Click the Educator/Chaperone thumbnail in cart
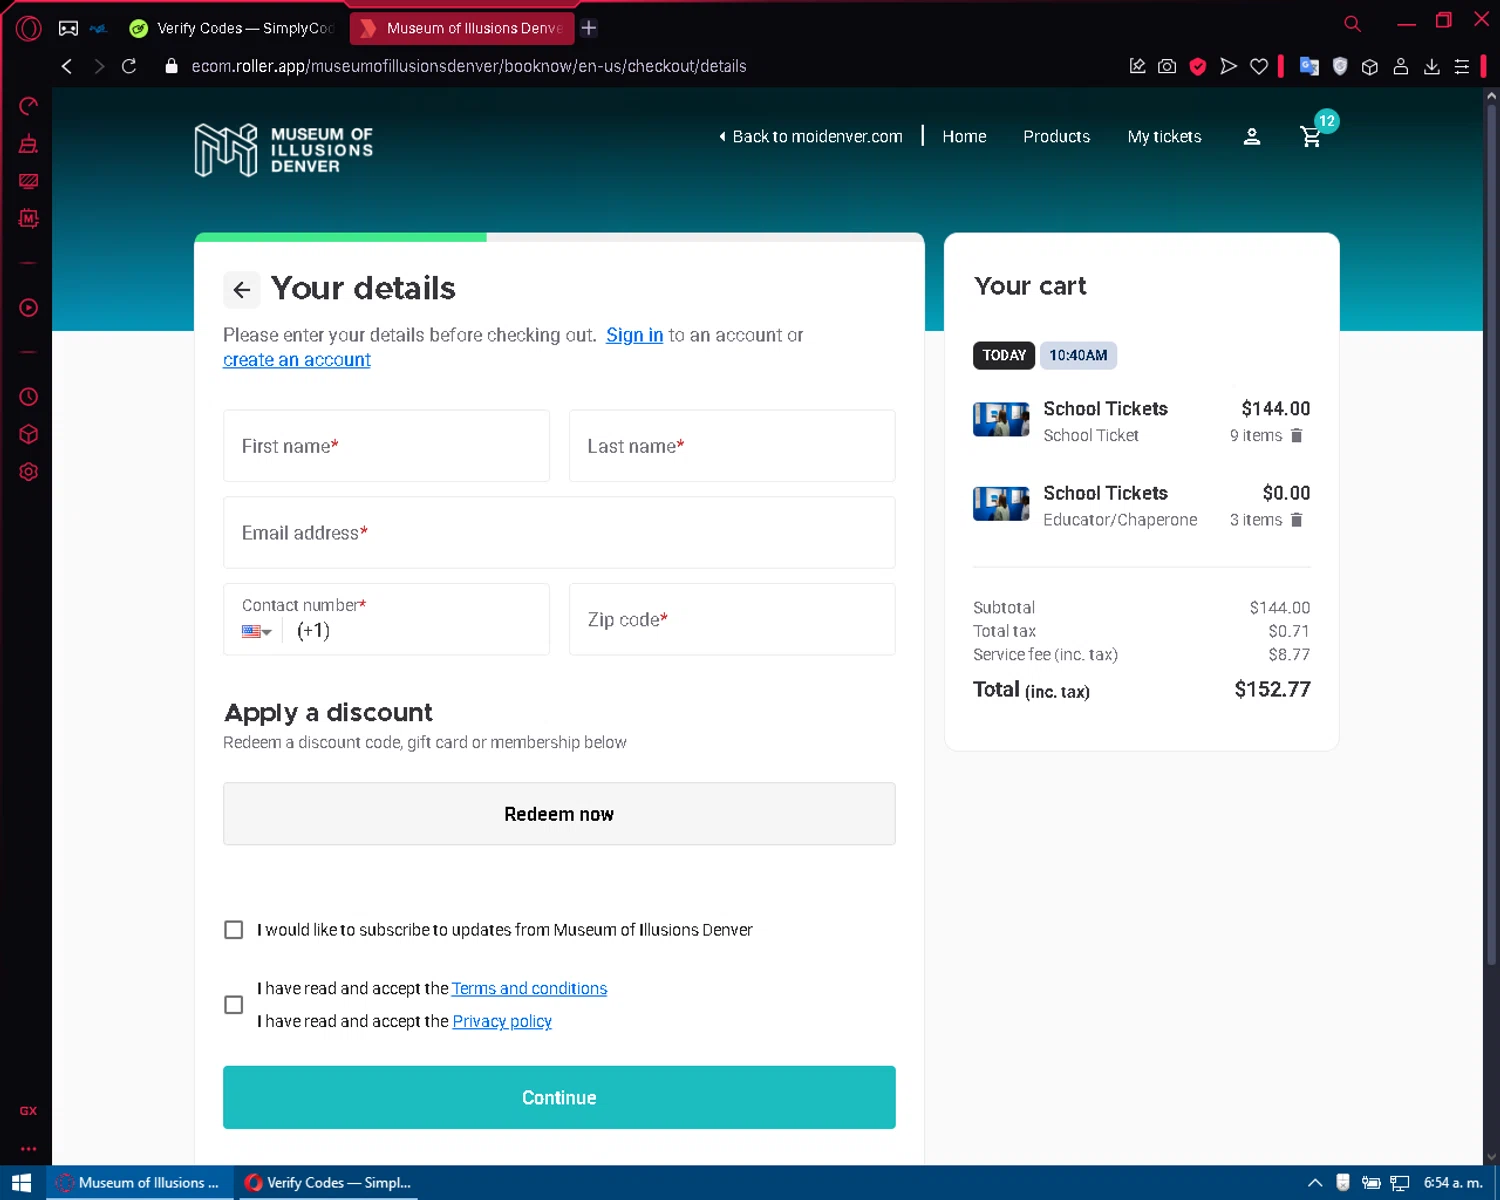The height and width of the screenshot is (1200, 1500). point(1001,504)
